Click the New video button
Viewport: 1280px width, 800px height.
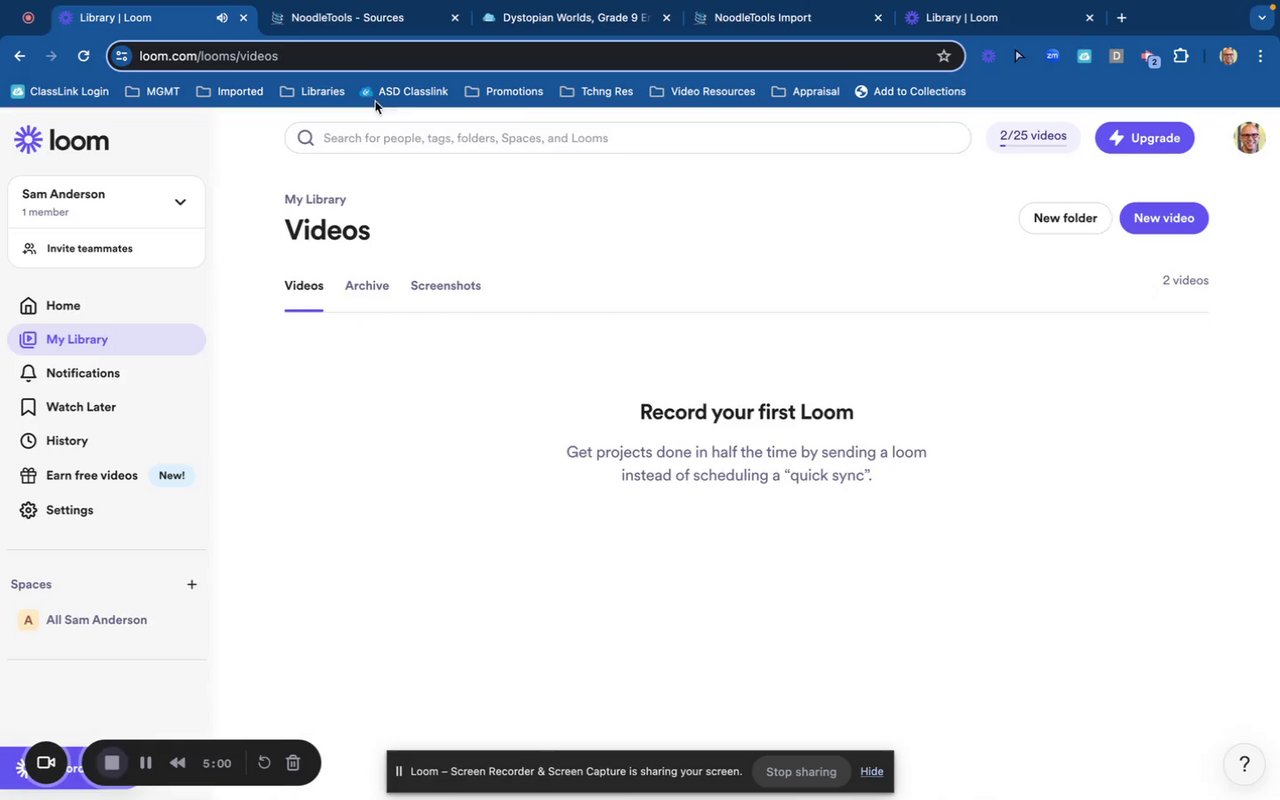(1164, 218)
